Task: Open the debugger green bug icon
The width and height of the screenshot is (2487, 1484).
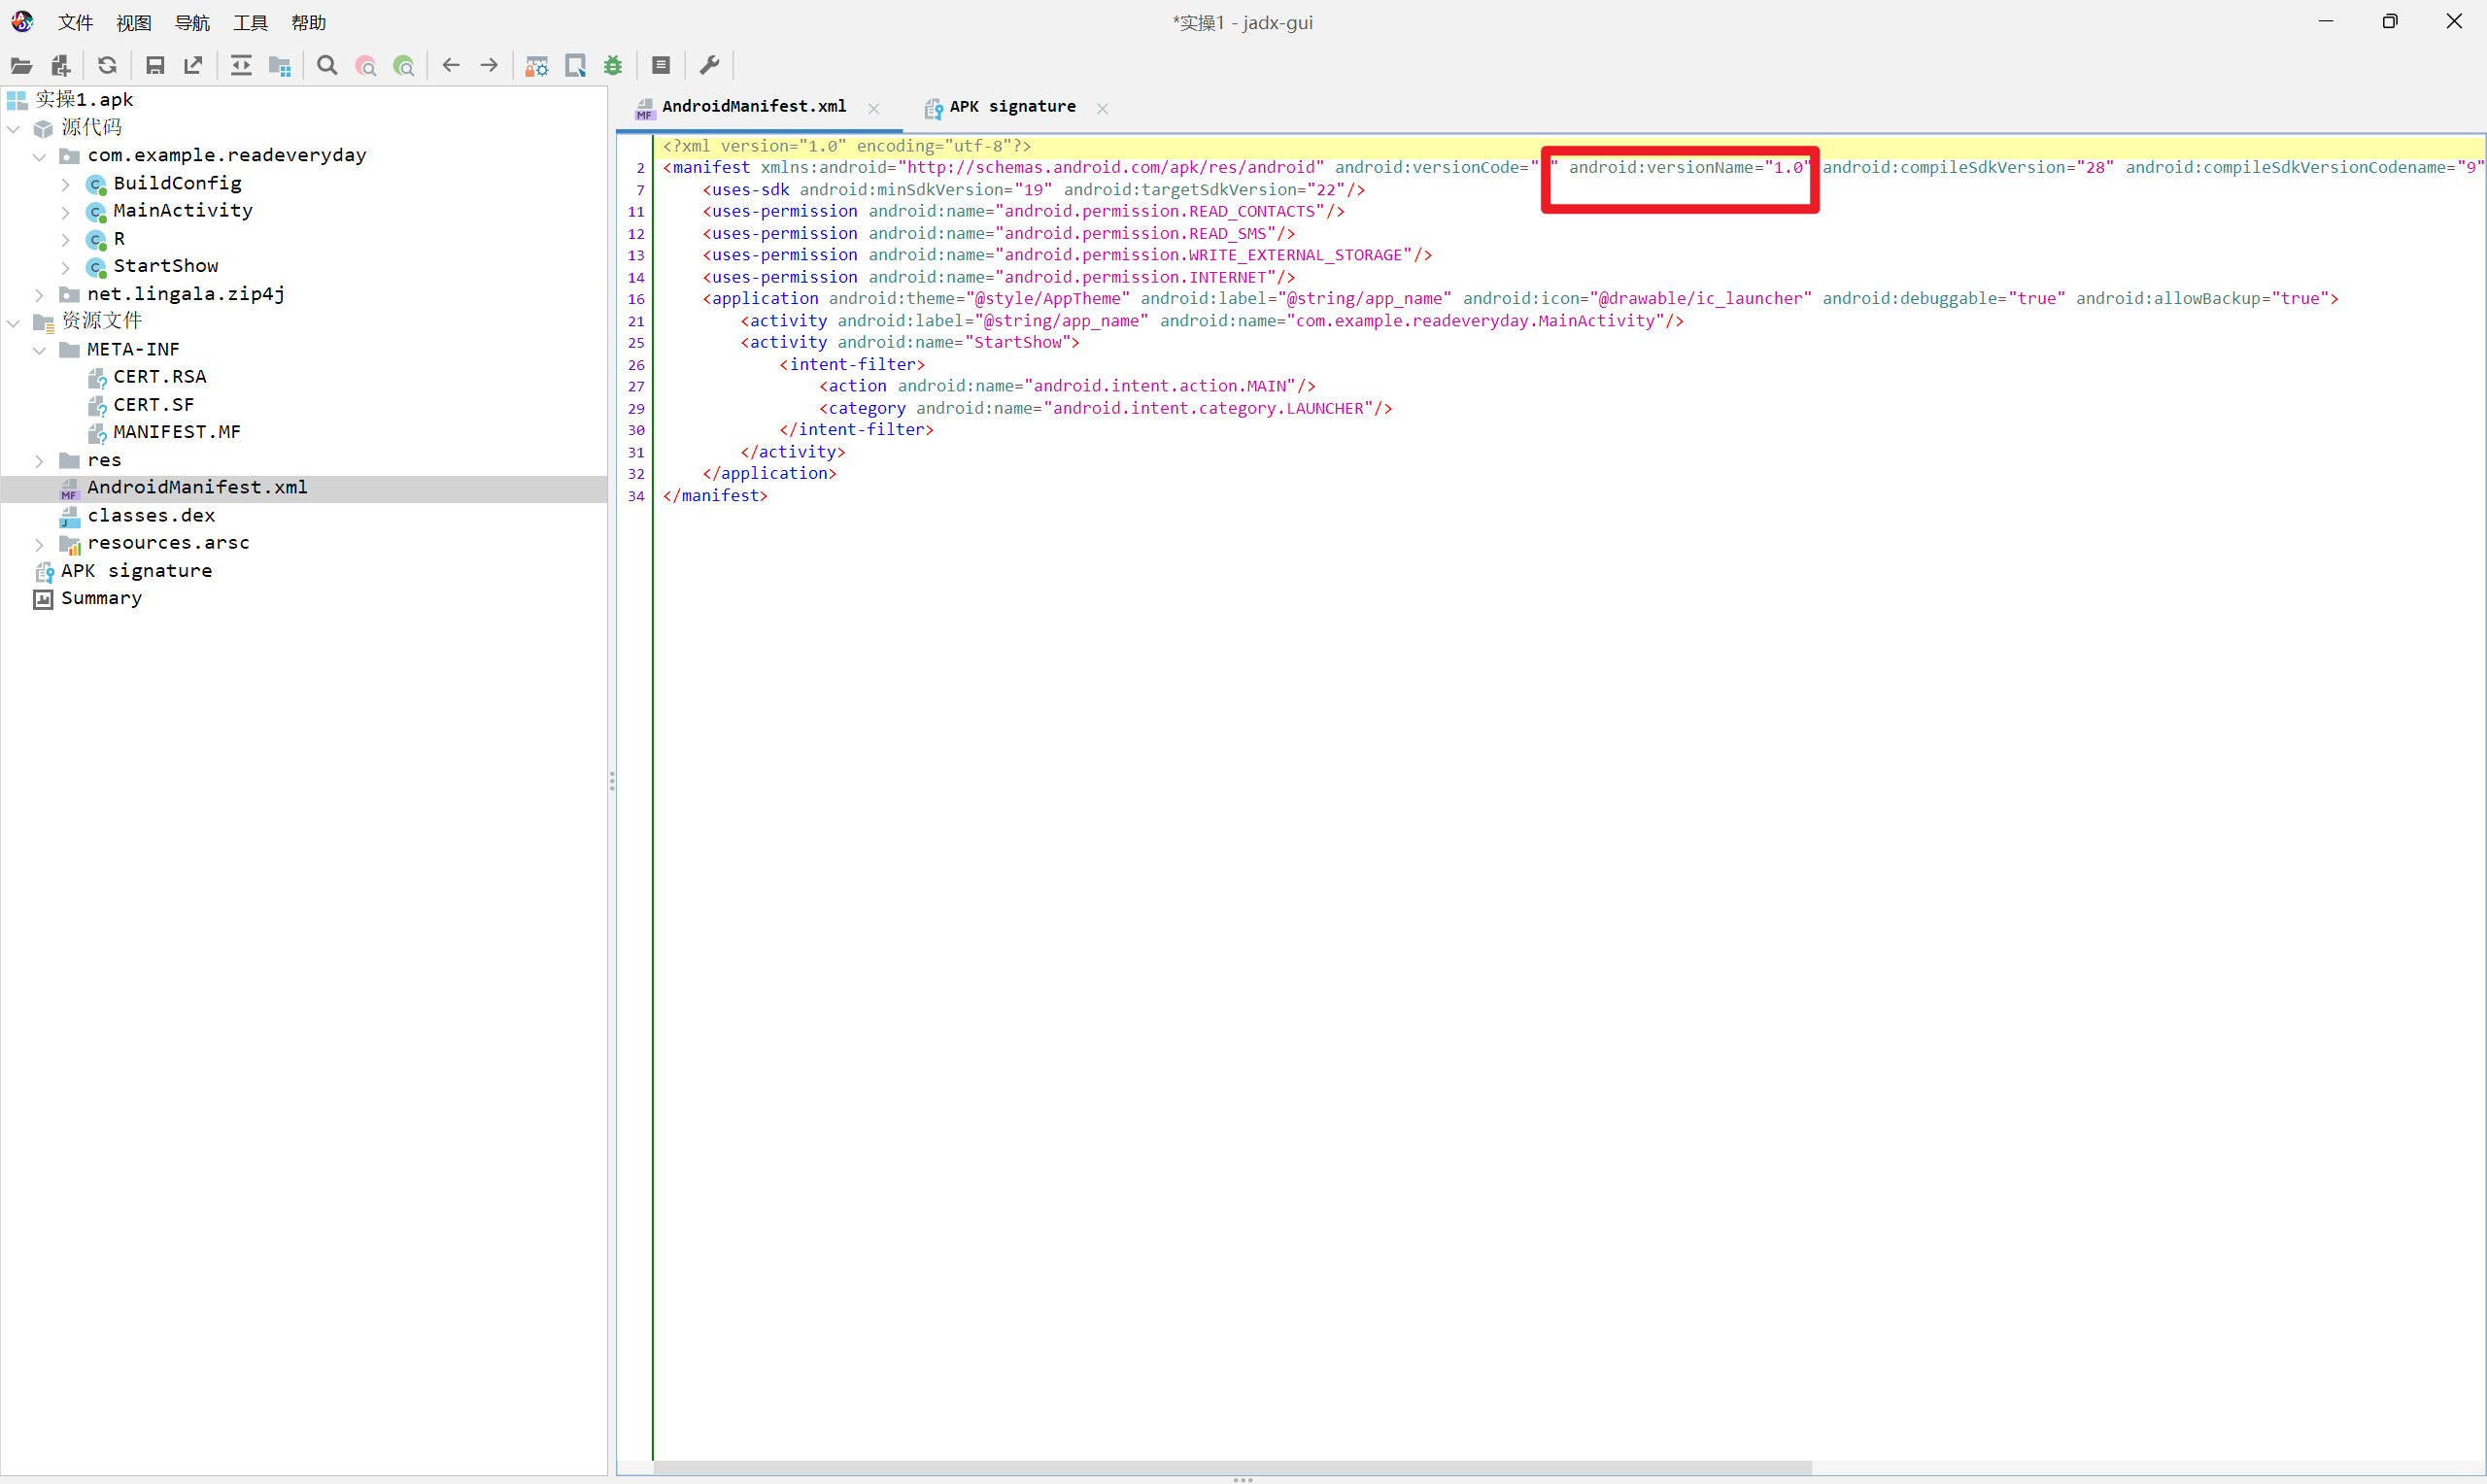Action: pos(613,66)
